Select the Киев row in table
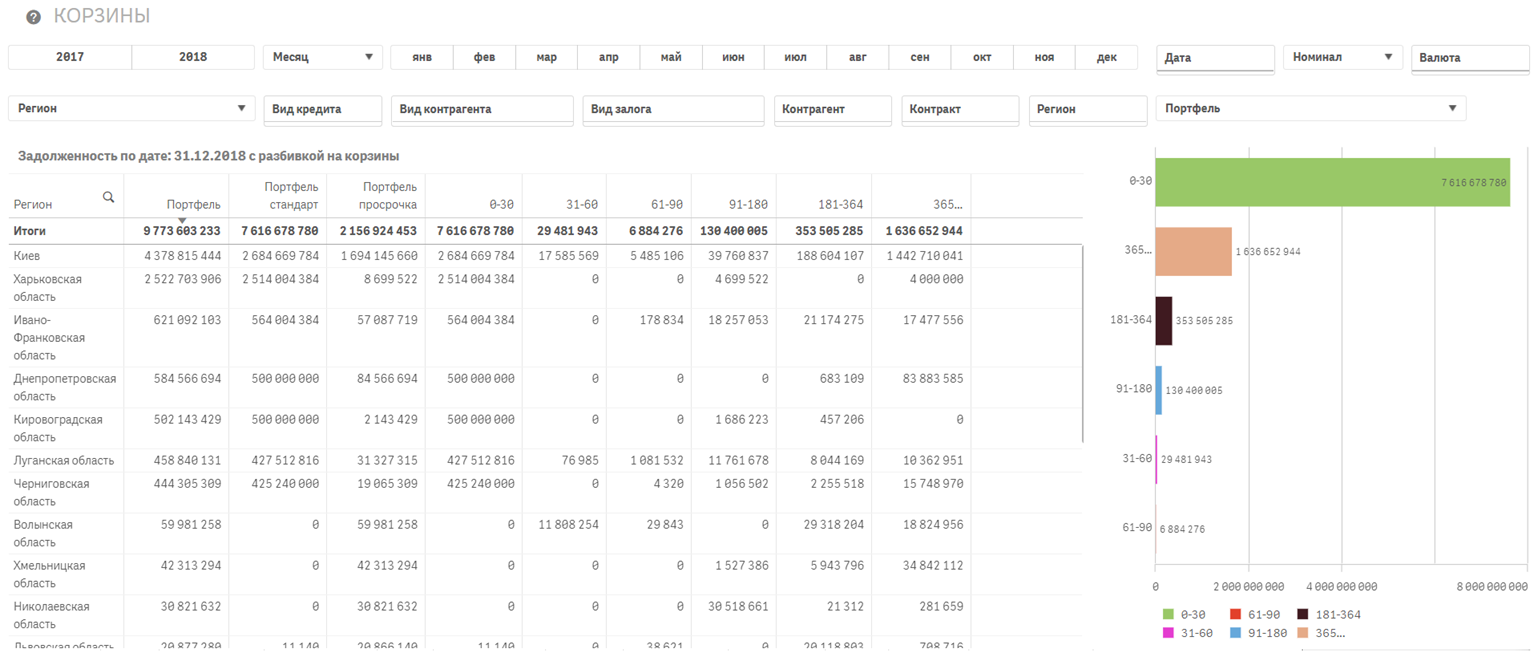Image resolution: width=1536 pixels, height=654 pixels. coord(27,256)
